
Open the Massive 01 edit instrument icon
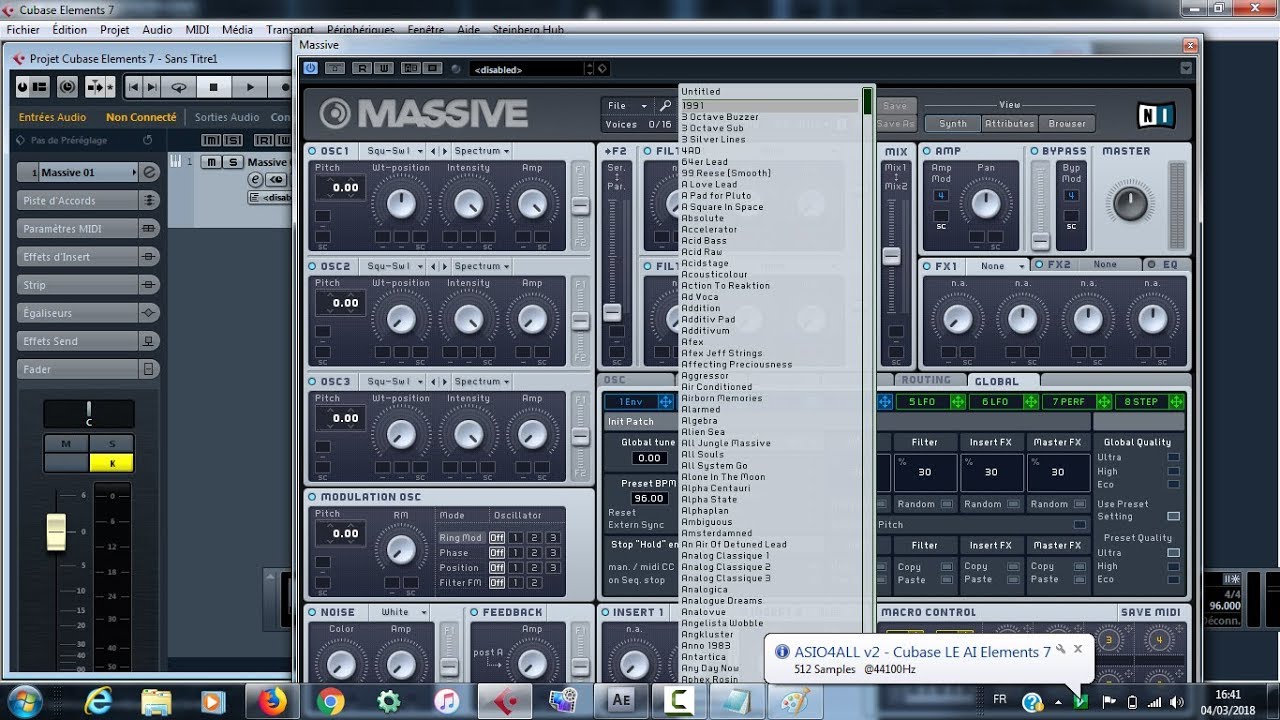150,172
